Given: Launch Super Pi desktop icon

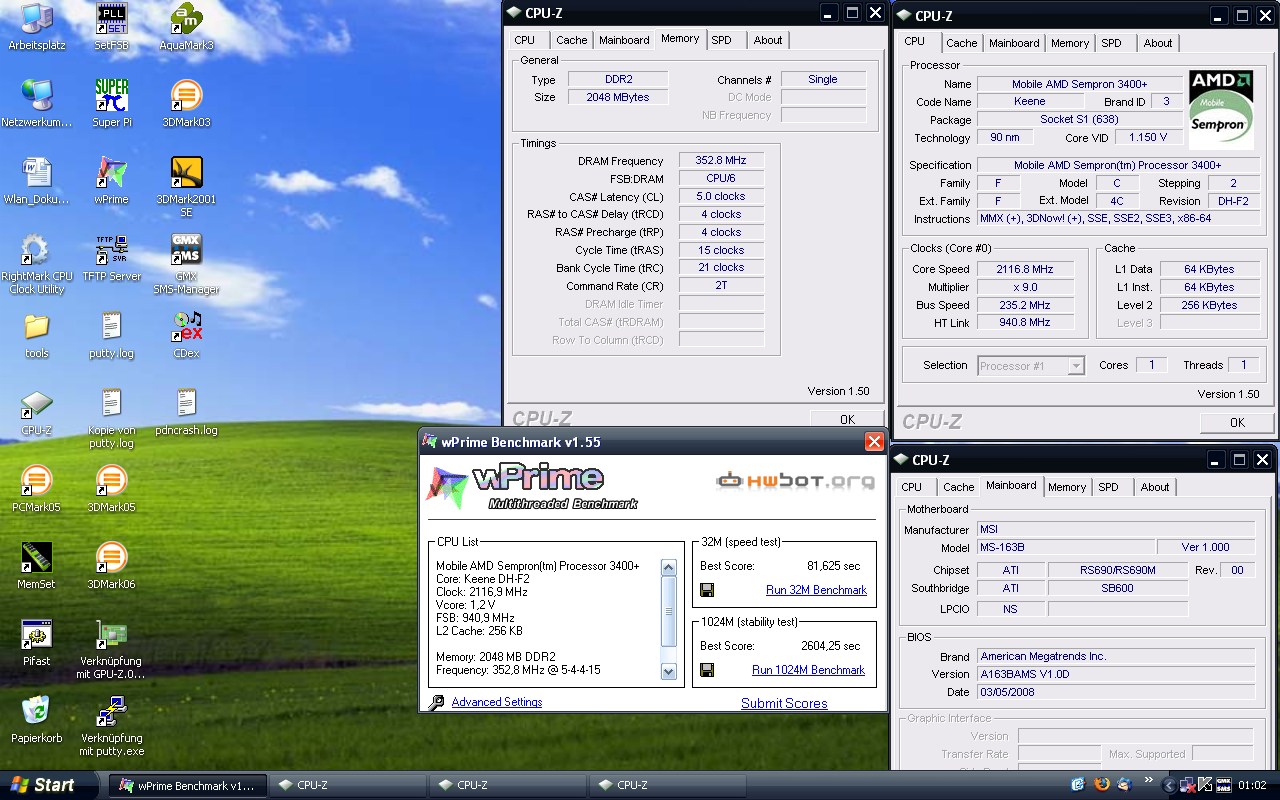Looking at the screenshot, I should click(x=112, y=95).
